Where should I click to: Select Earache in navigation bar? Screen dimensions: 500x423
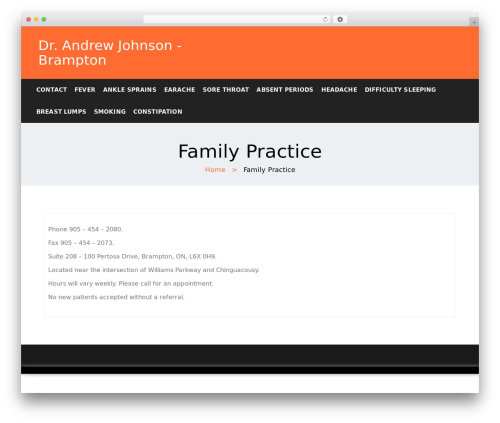[180, 90]
